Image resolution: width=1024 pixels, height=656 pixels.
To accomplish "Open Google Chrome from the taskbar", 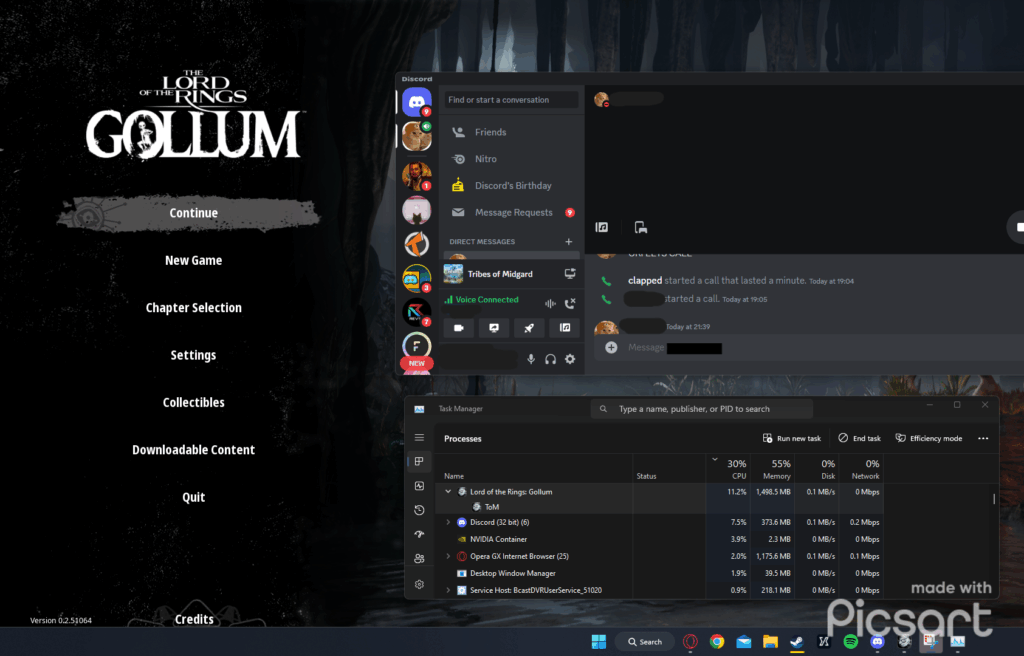I will pos(717,642).
